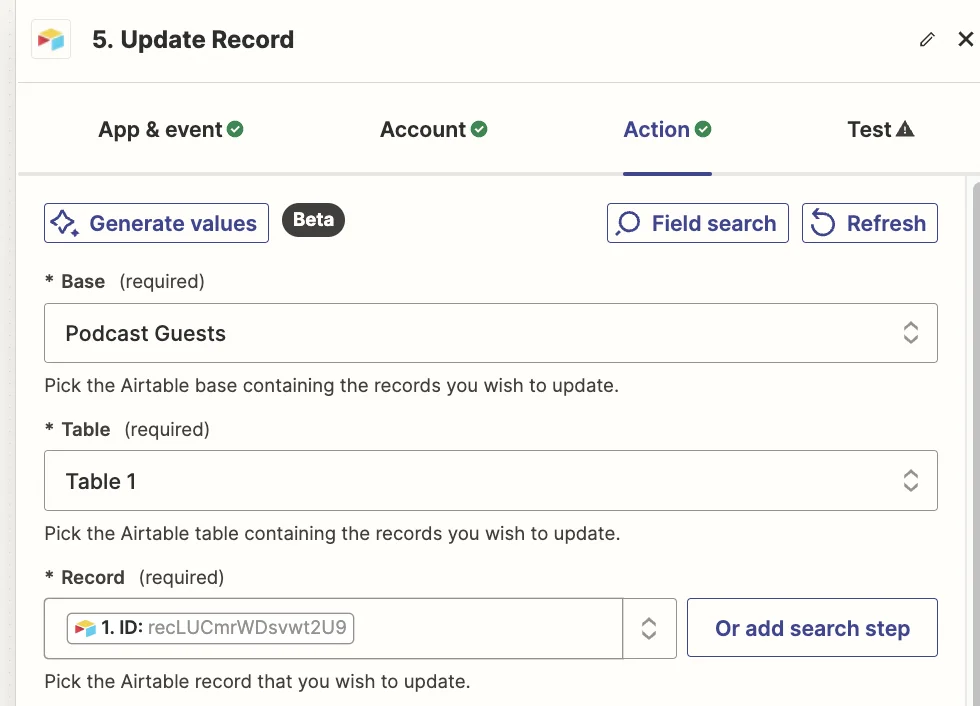This screenshot has height=706, width=980.
Task: Click the Base (required) label
Action: click(124, 281)
